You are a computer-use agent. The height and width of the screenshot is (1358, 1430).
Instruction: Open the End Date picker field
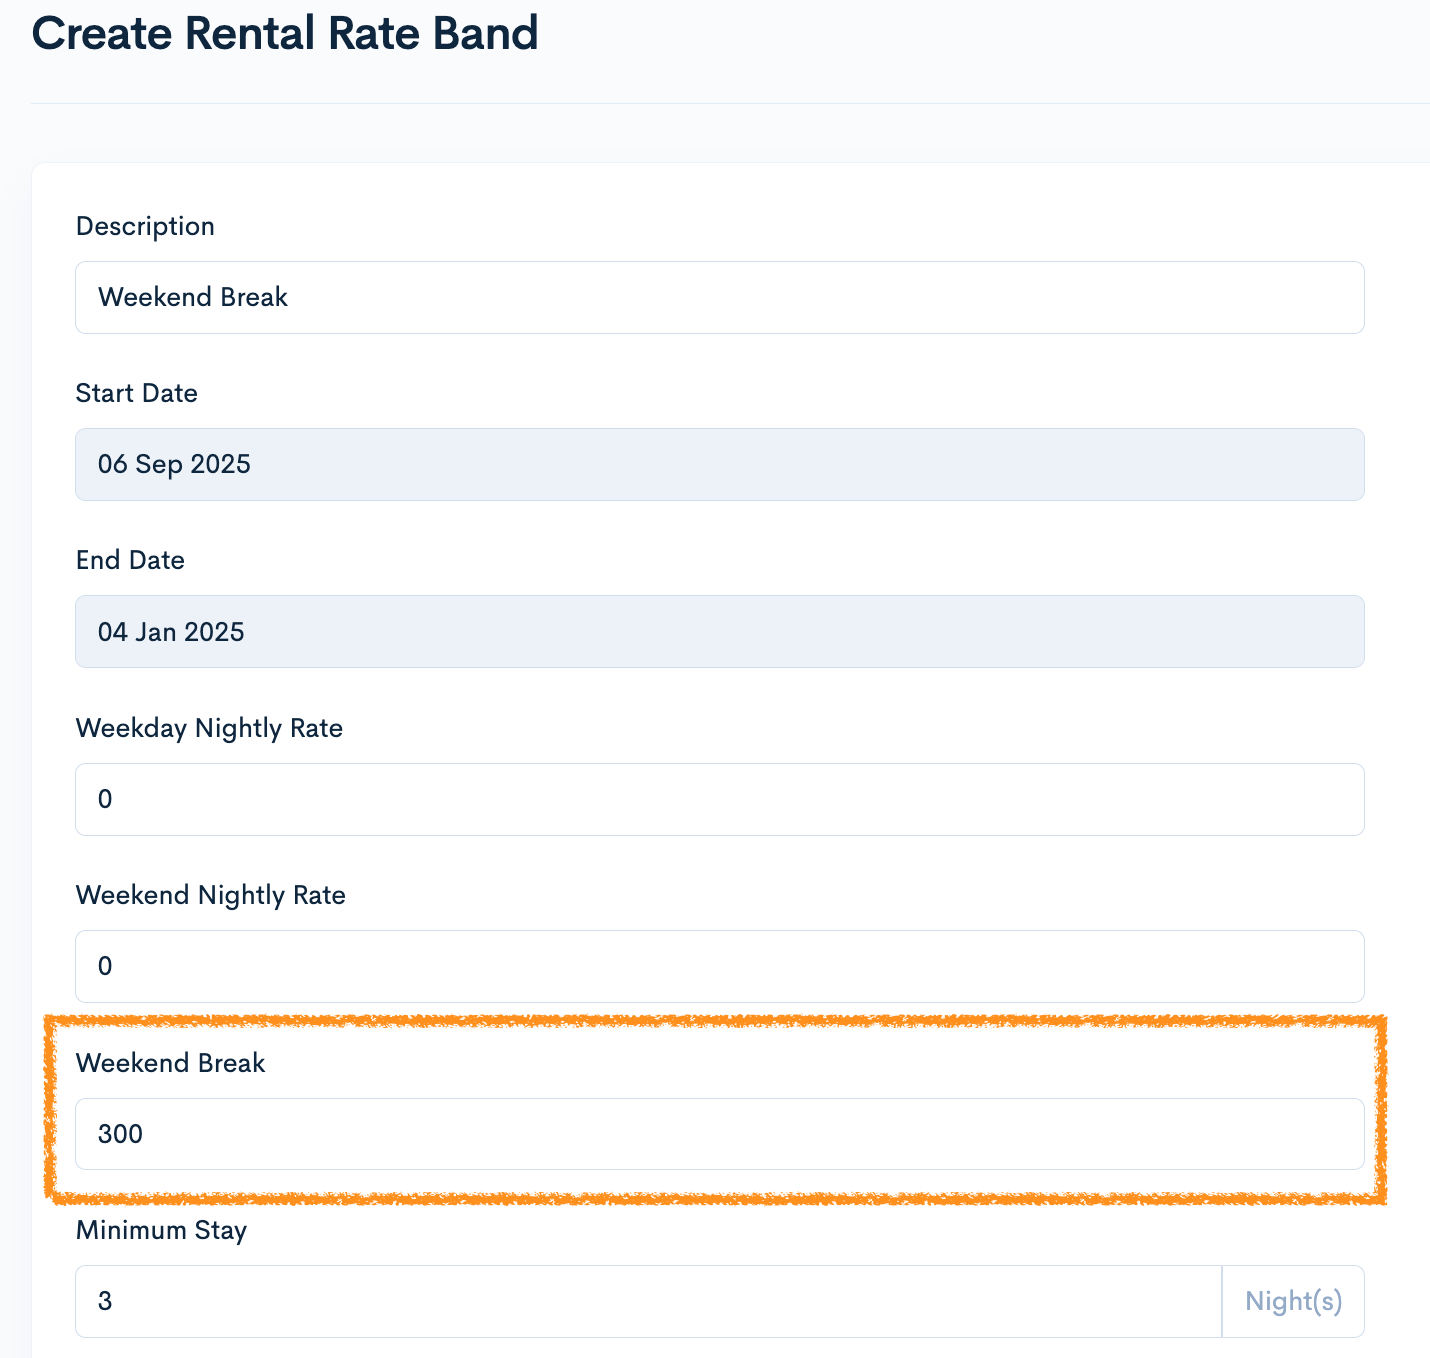click(x=719, y=632)
